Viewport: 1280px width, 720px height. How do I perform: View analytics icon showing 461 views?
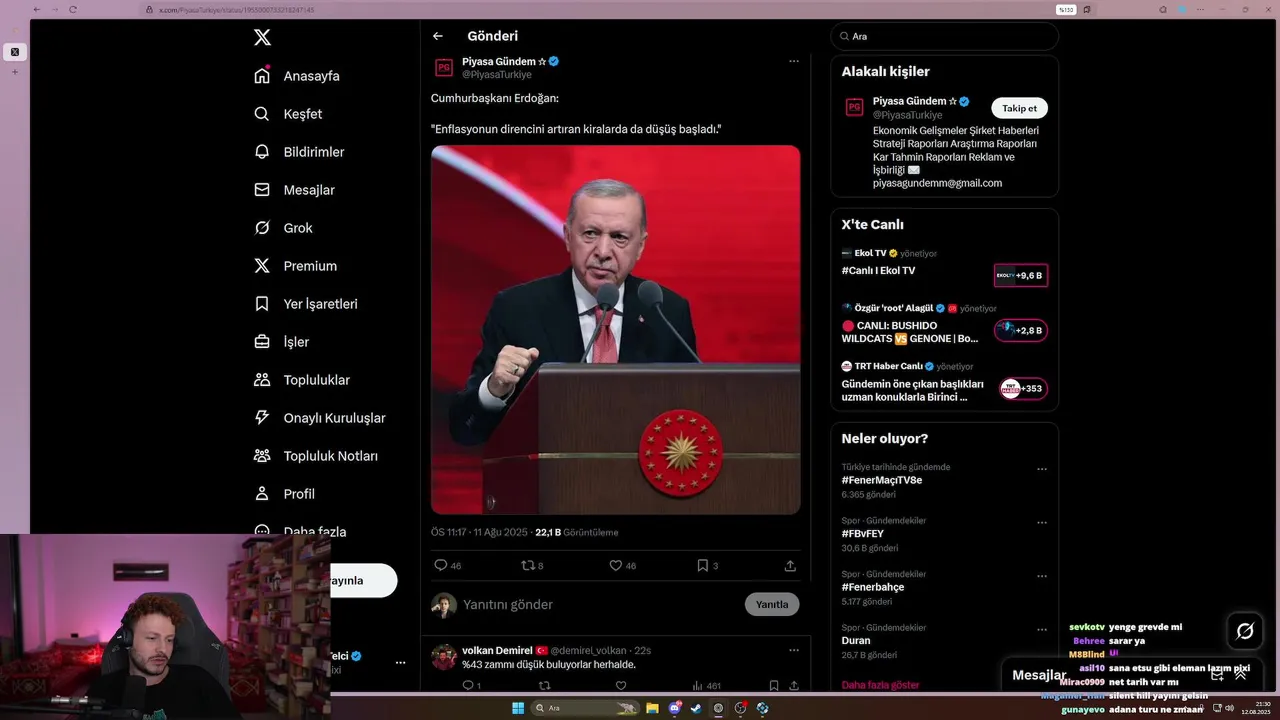click(706, 685)
